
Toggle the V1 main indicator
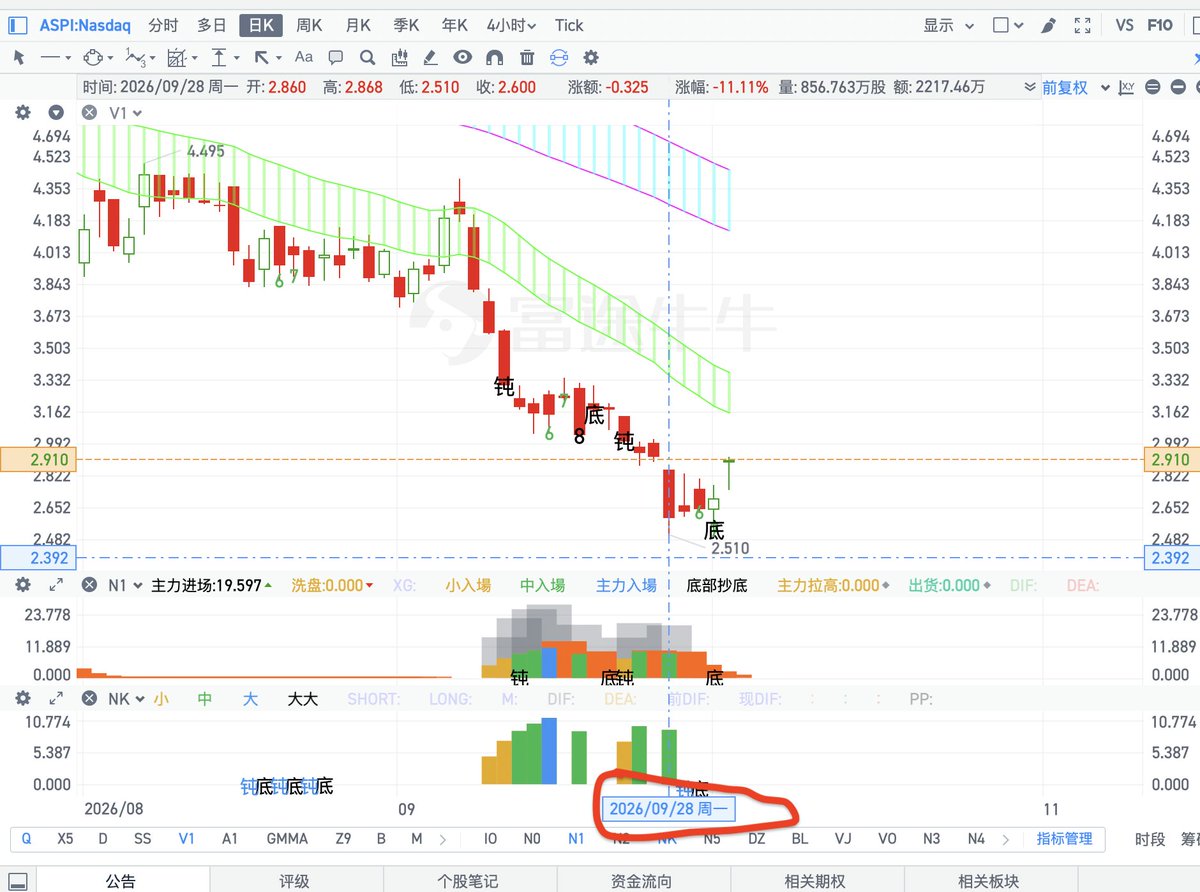click(186, 839)
